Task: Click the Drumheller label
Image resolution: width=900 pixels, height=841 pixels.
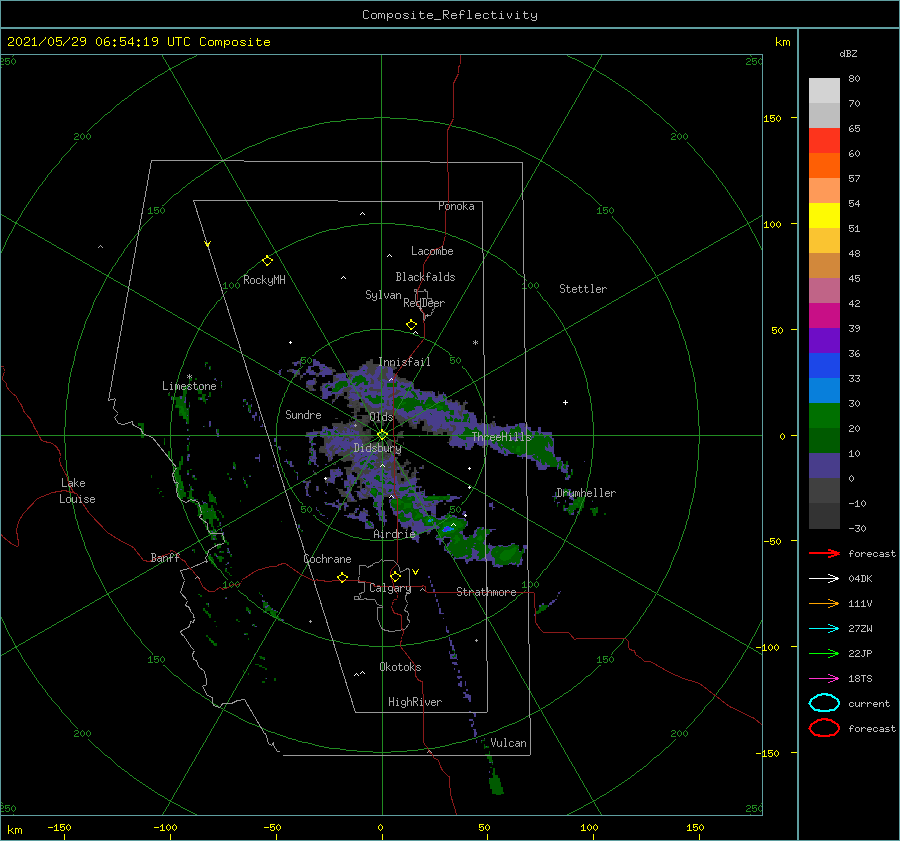Action: pos(586,493)
